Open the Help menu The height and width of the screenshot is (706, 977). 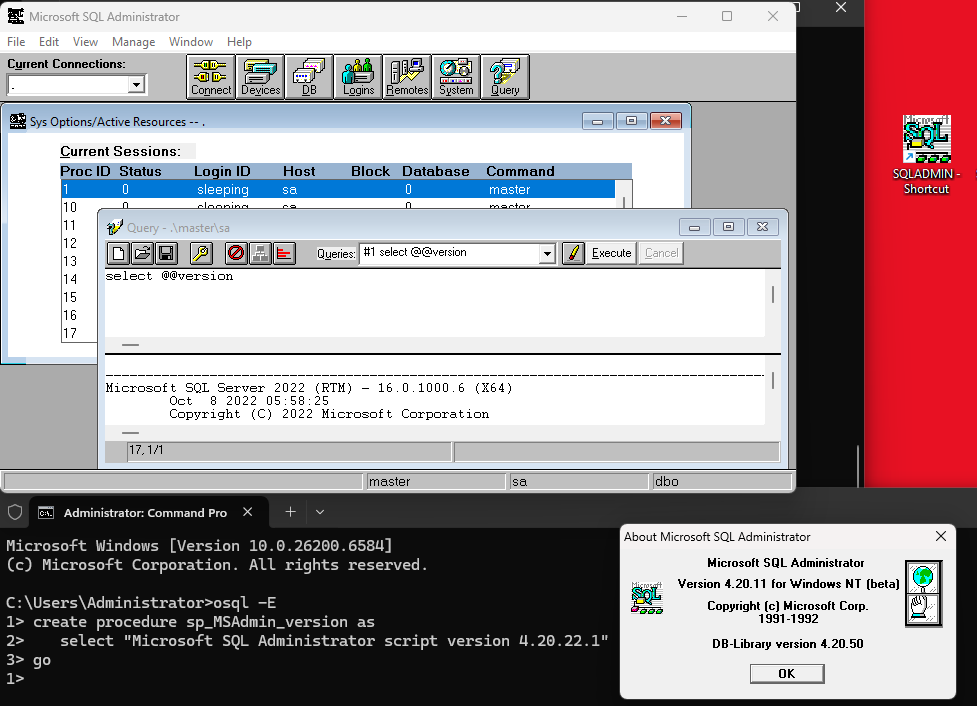[239, 42]
